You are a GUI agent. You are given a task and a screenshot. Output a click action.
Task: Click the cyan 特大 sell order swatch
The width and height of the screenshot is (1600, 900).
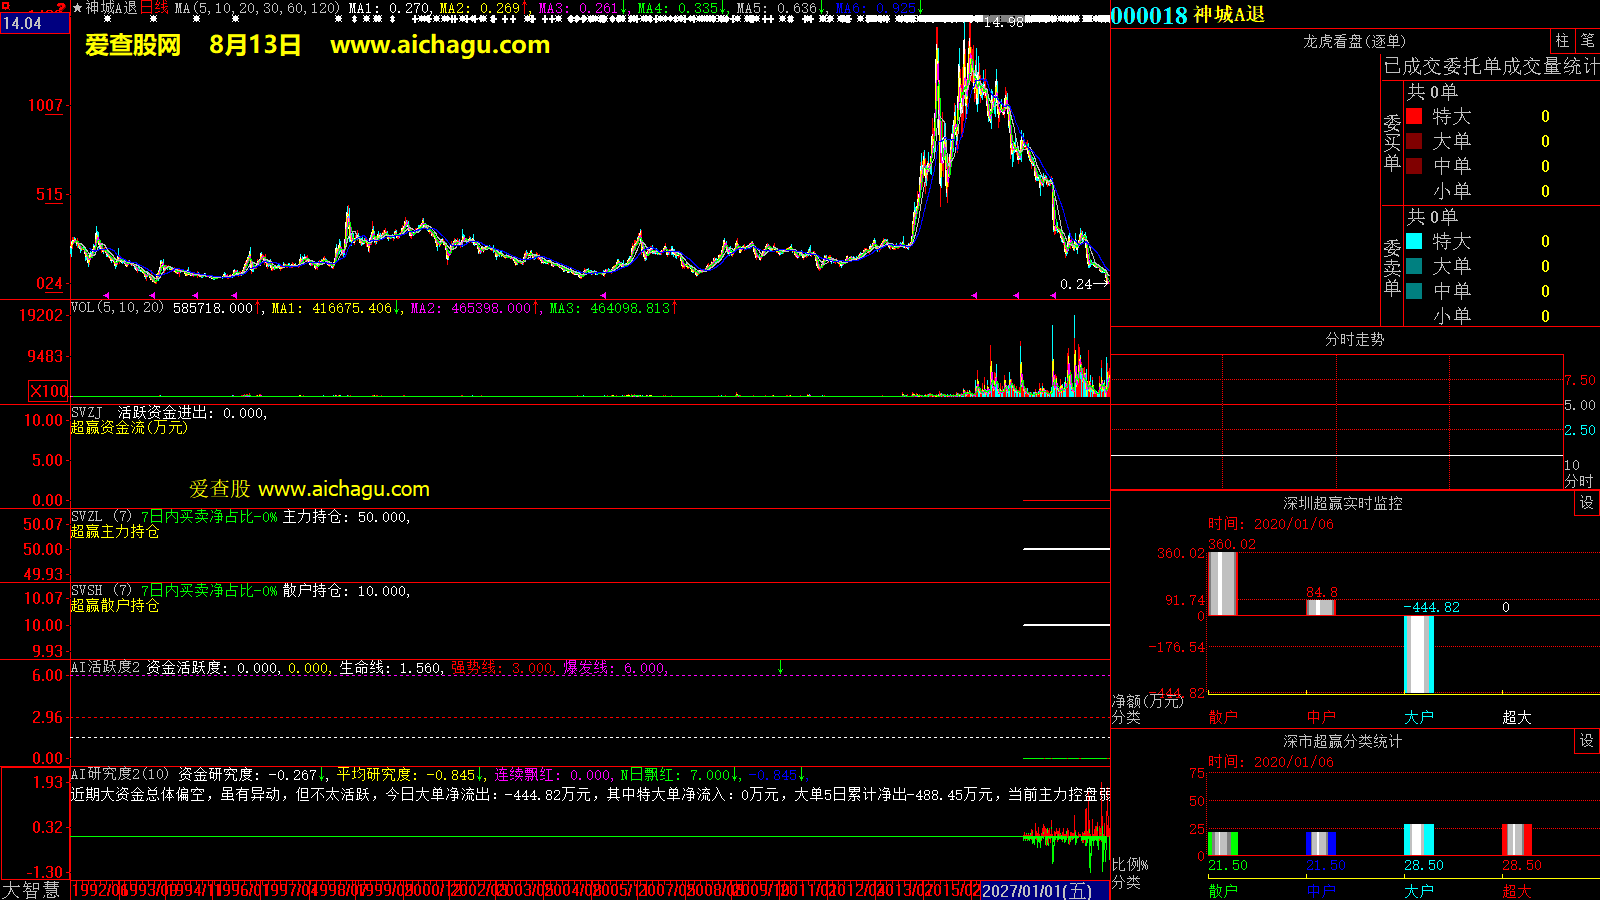pos(1414,241)
